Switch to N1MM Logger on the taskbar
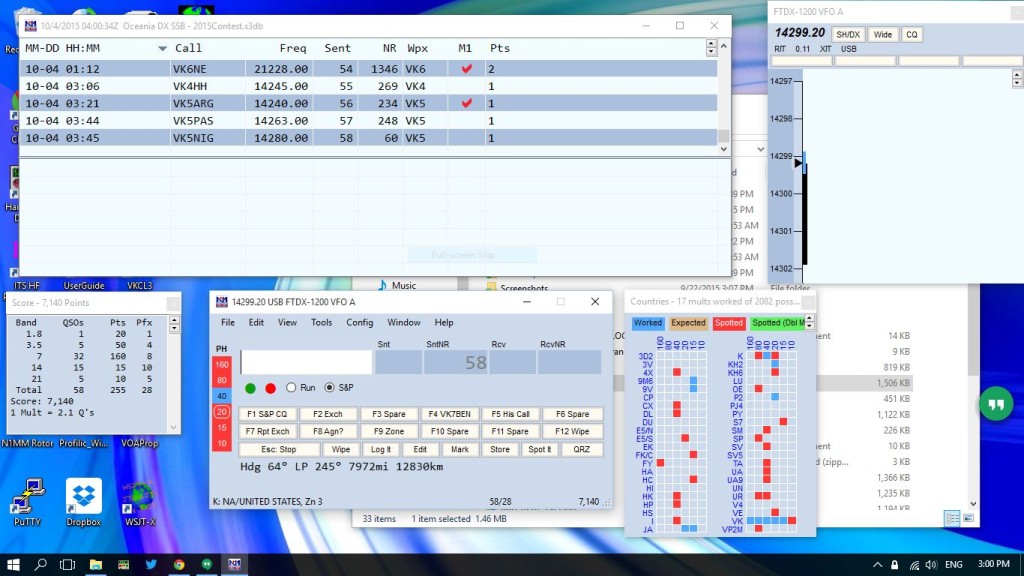Image resolution: width=1024 pixels, height=576 pixels. click(234, 564)
